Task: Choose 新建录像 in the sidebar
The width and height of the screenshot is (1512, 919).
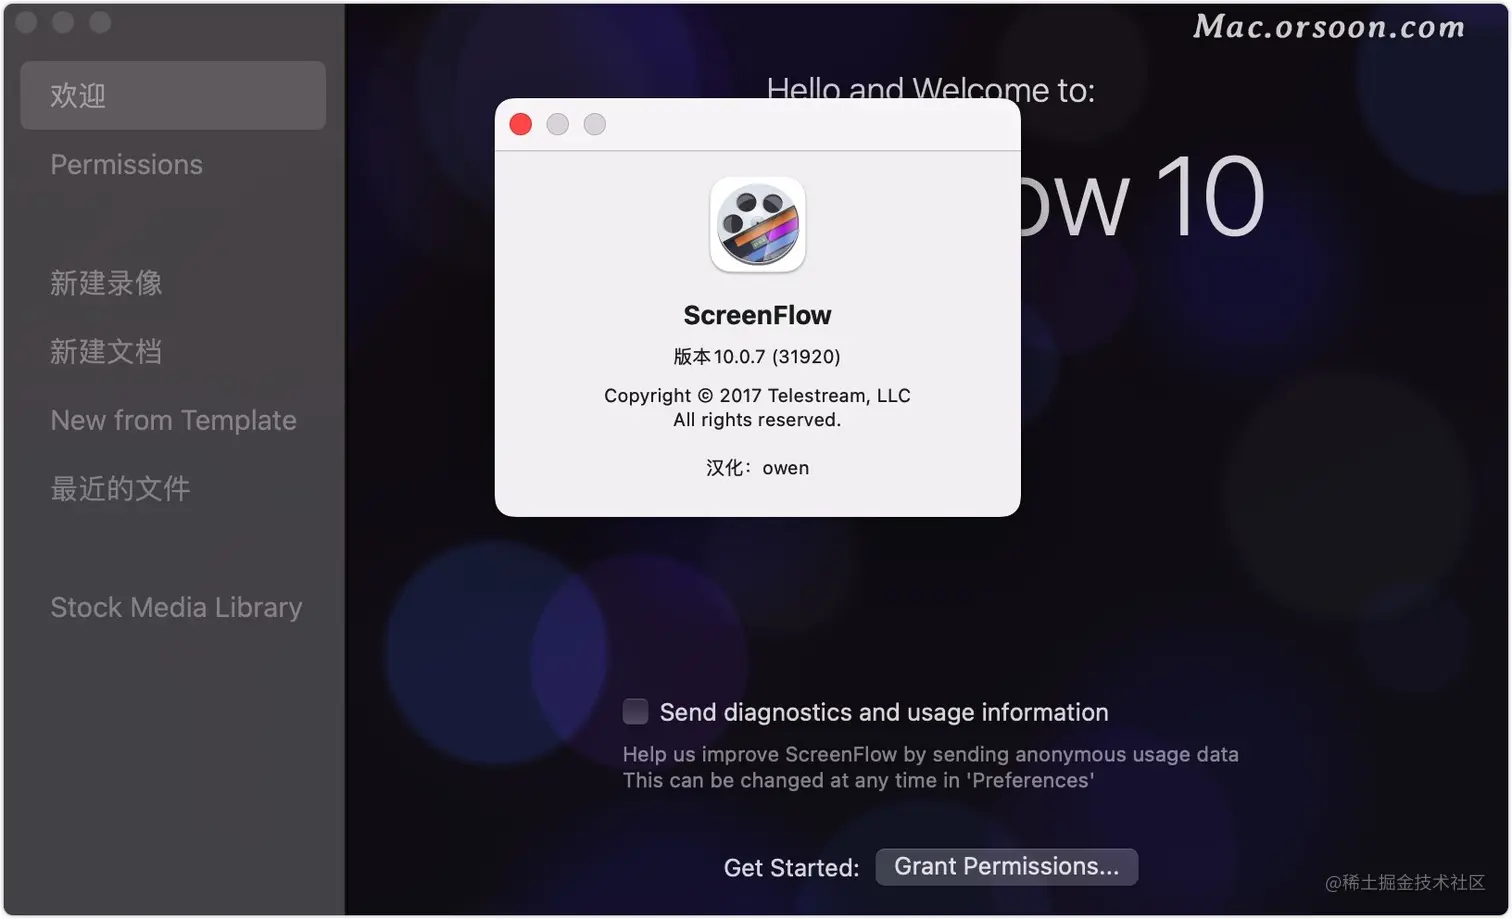Action: (106, 283)
